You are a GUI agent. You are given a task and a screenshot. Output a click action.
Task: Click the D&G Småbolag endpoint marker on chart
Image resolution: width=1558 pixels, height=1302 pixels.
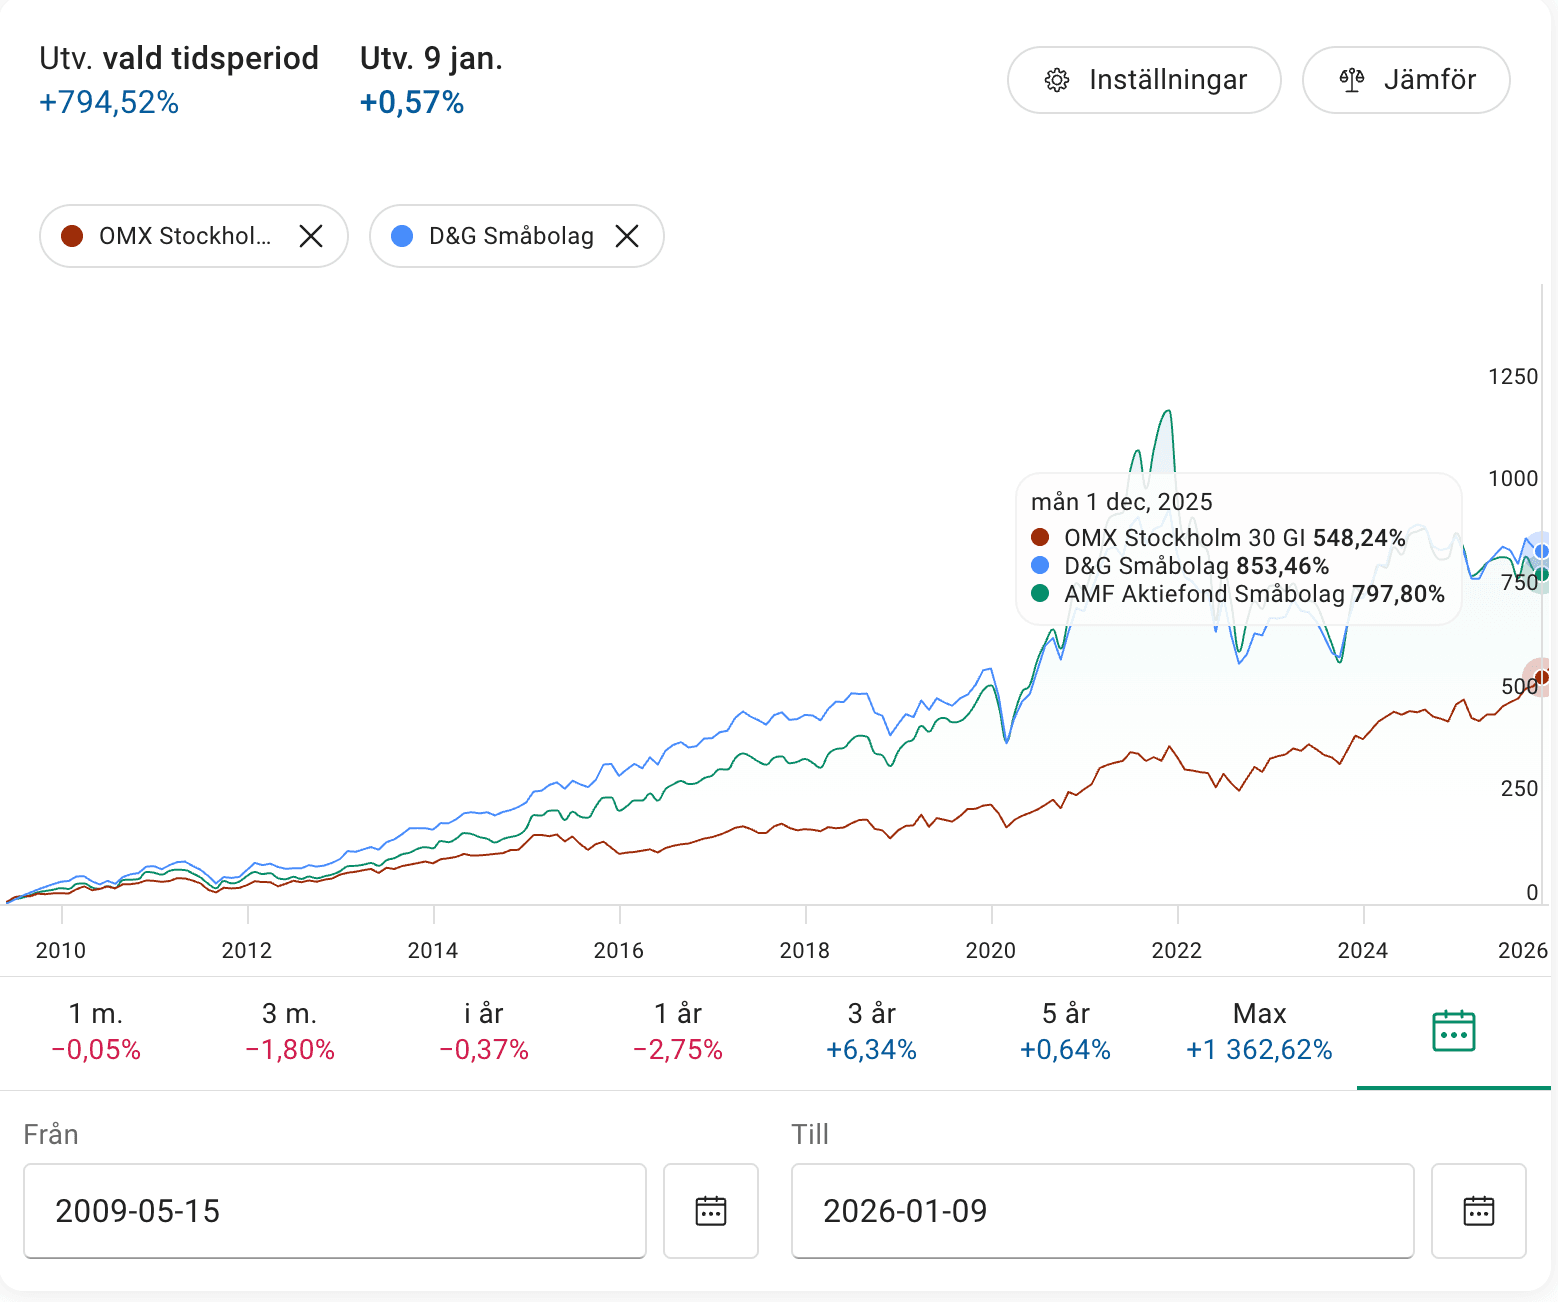point(1542,551)
